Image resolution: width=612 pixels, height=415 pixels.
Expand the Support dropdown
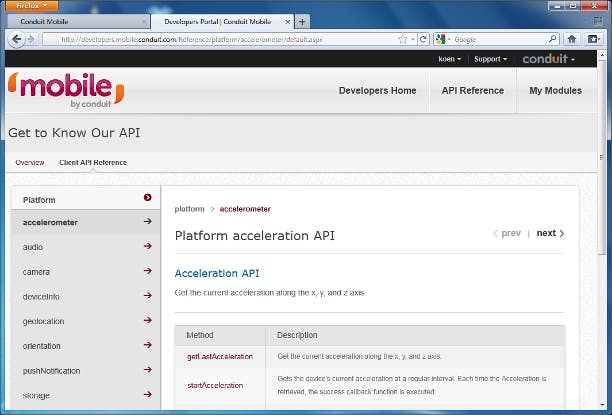tap(491, 59)
